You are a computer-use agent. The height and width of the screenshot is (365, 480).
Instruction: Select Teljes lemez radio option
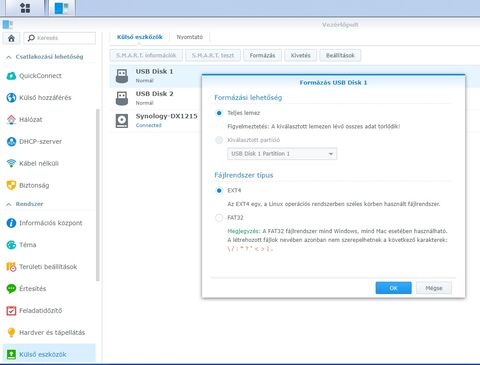click(x=219, y=113)
